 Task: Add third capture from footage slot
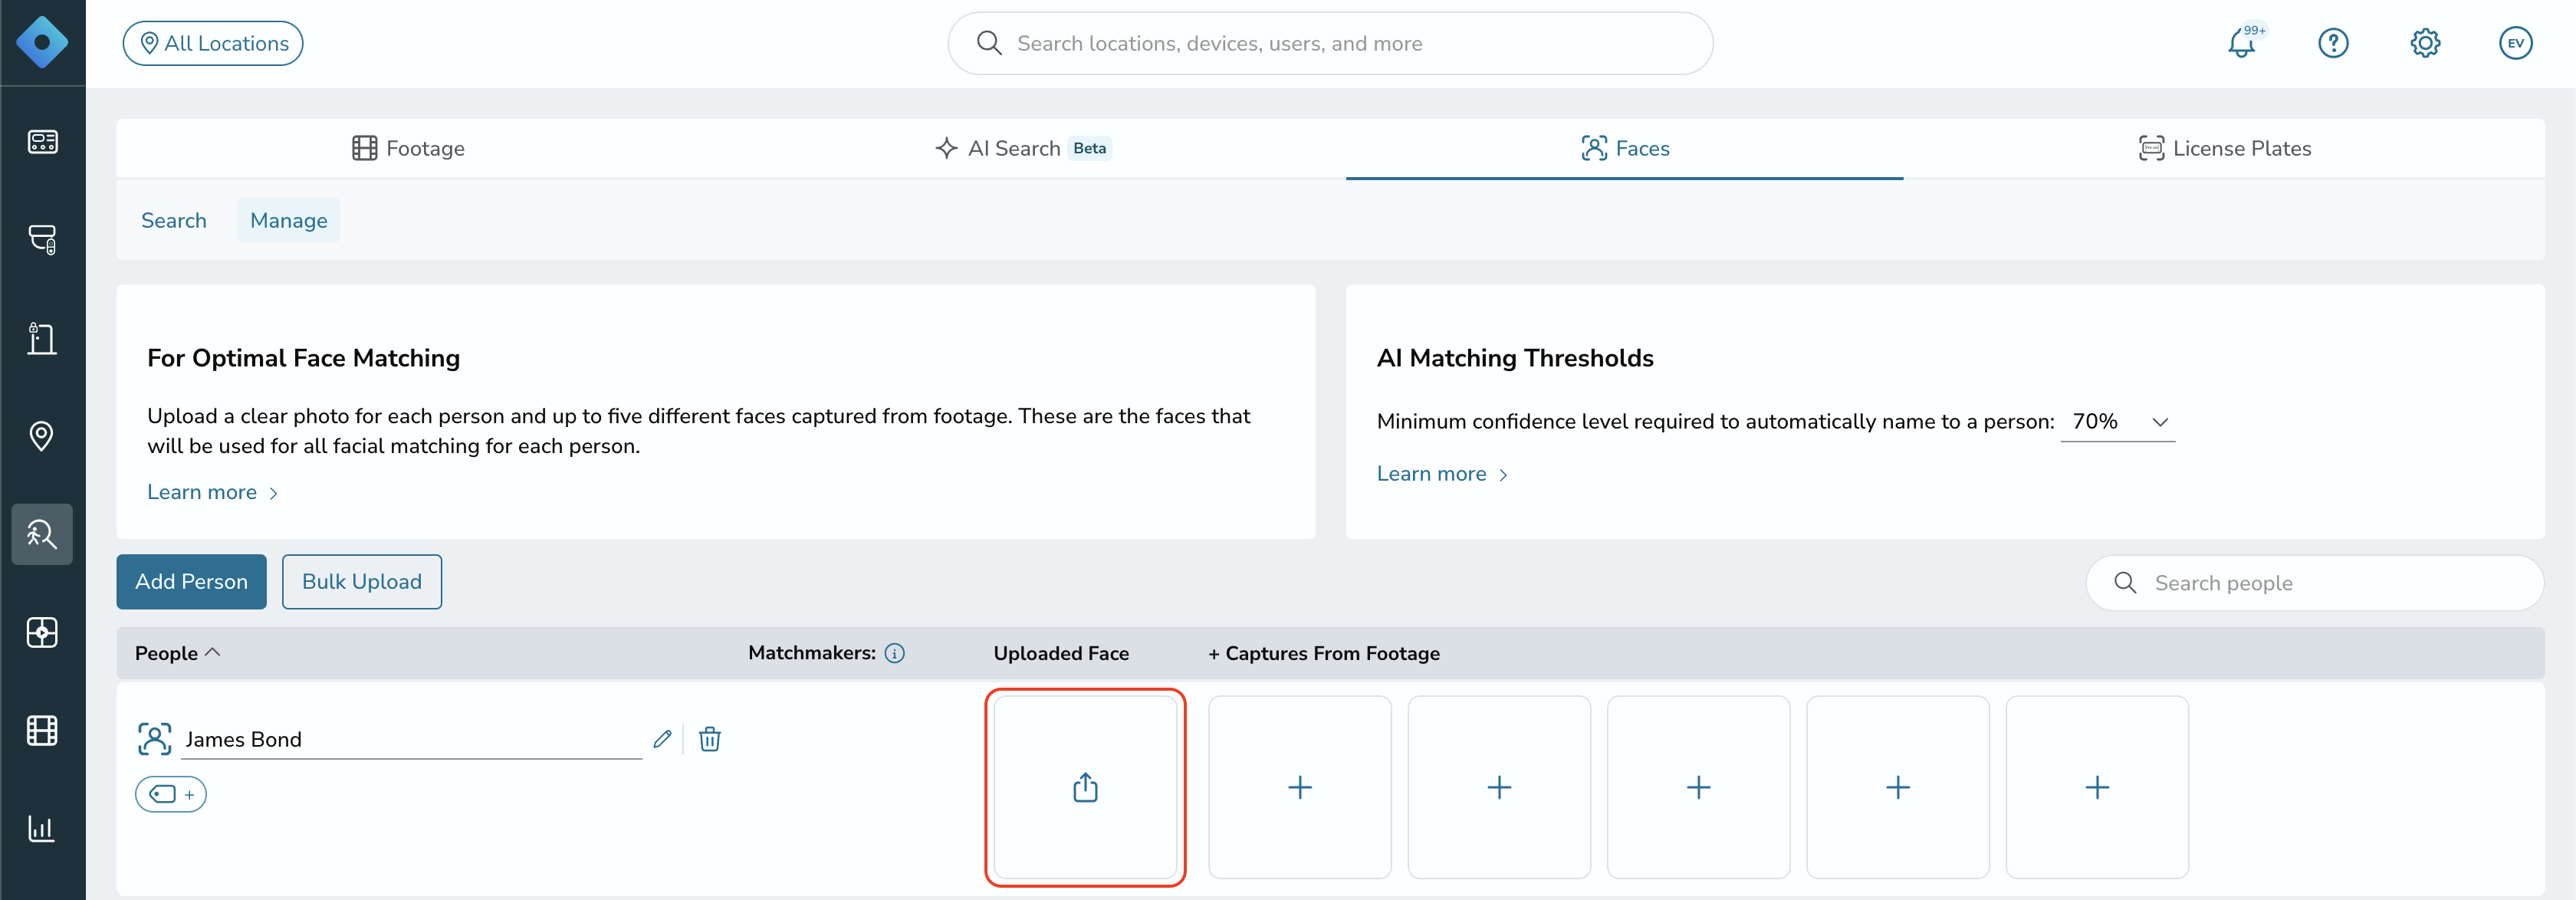tap(1698, 787)
